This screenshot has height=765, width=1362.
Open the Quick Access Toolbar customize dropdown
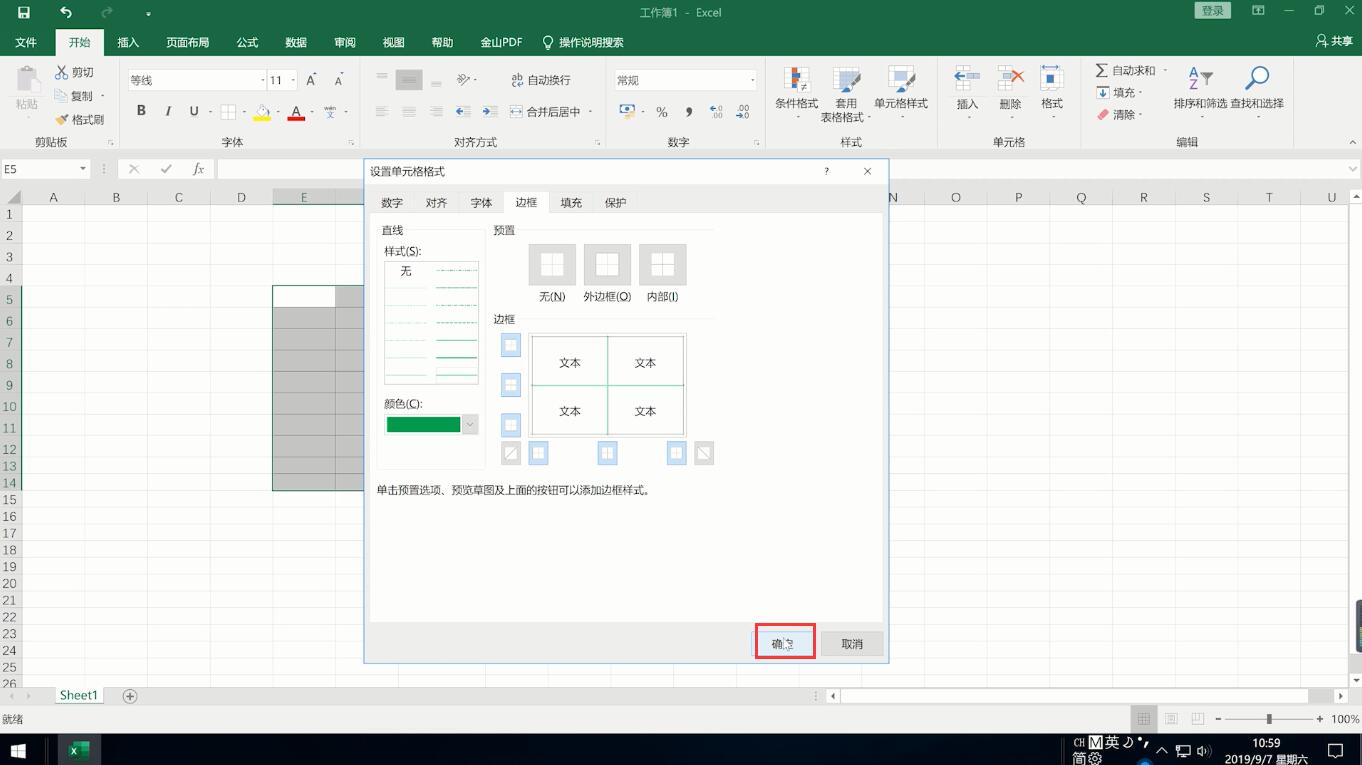click(148, 14)
